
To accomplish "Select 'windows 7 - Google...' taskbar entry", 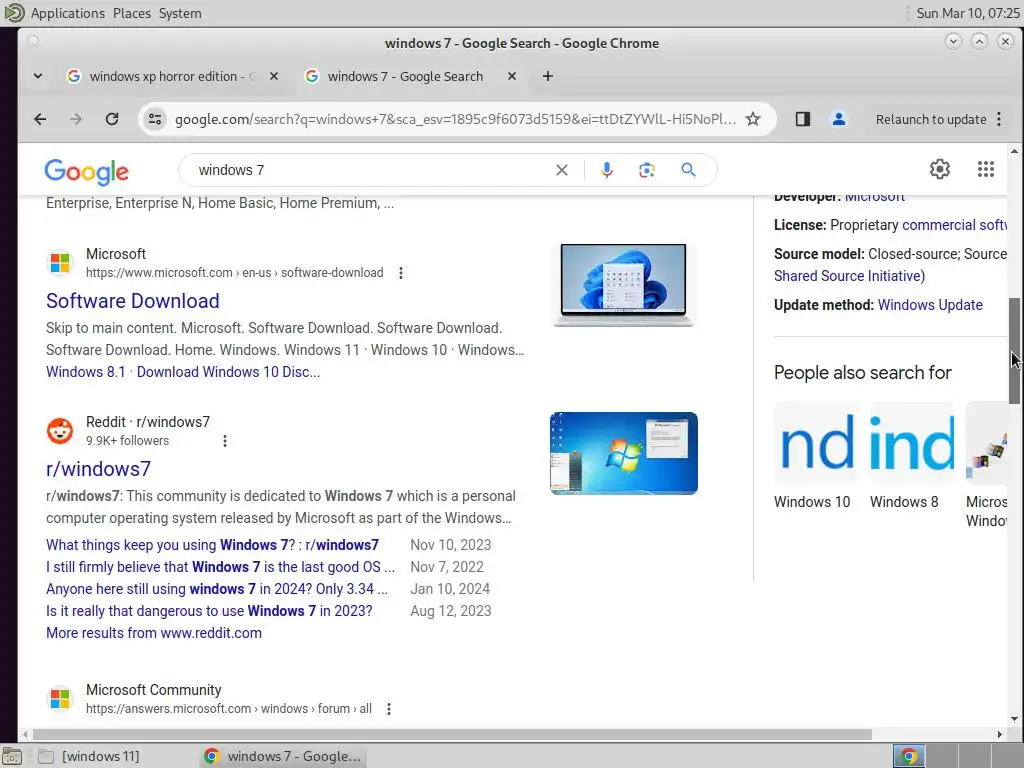I will 282,756.
